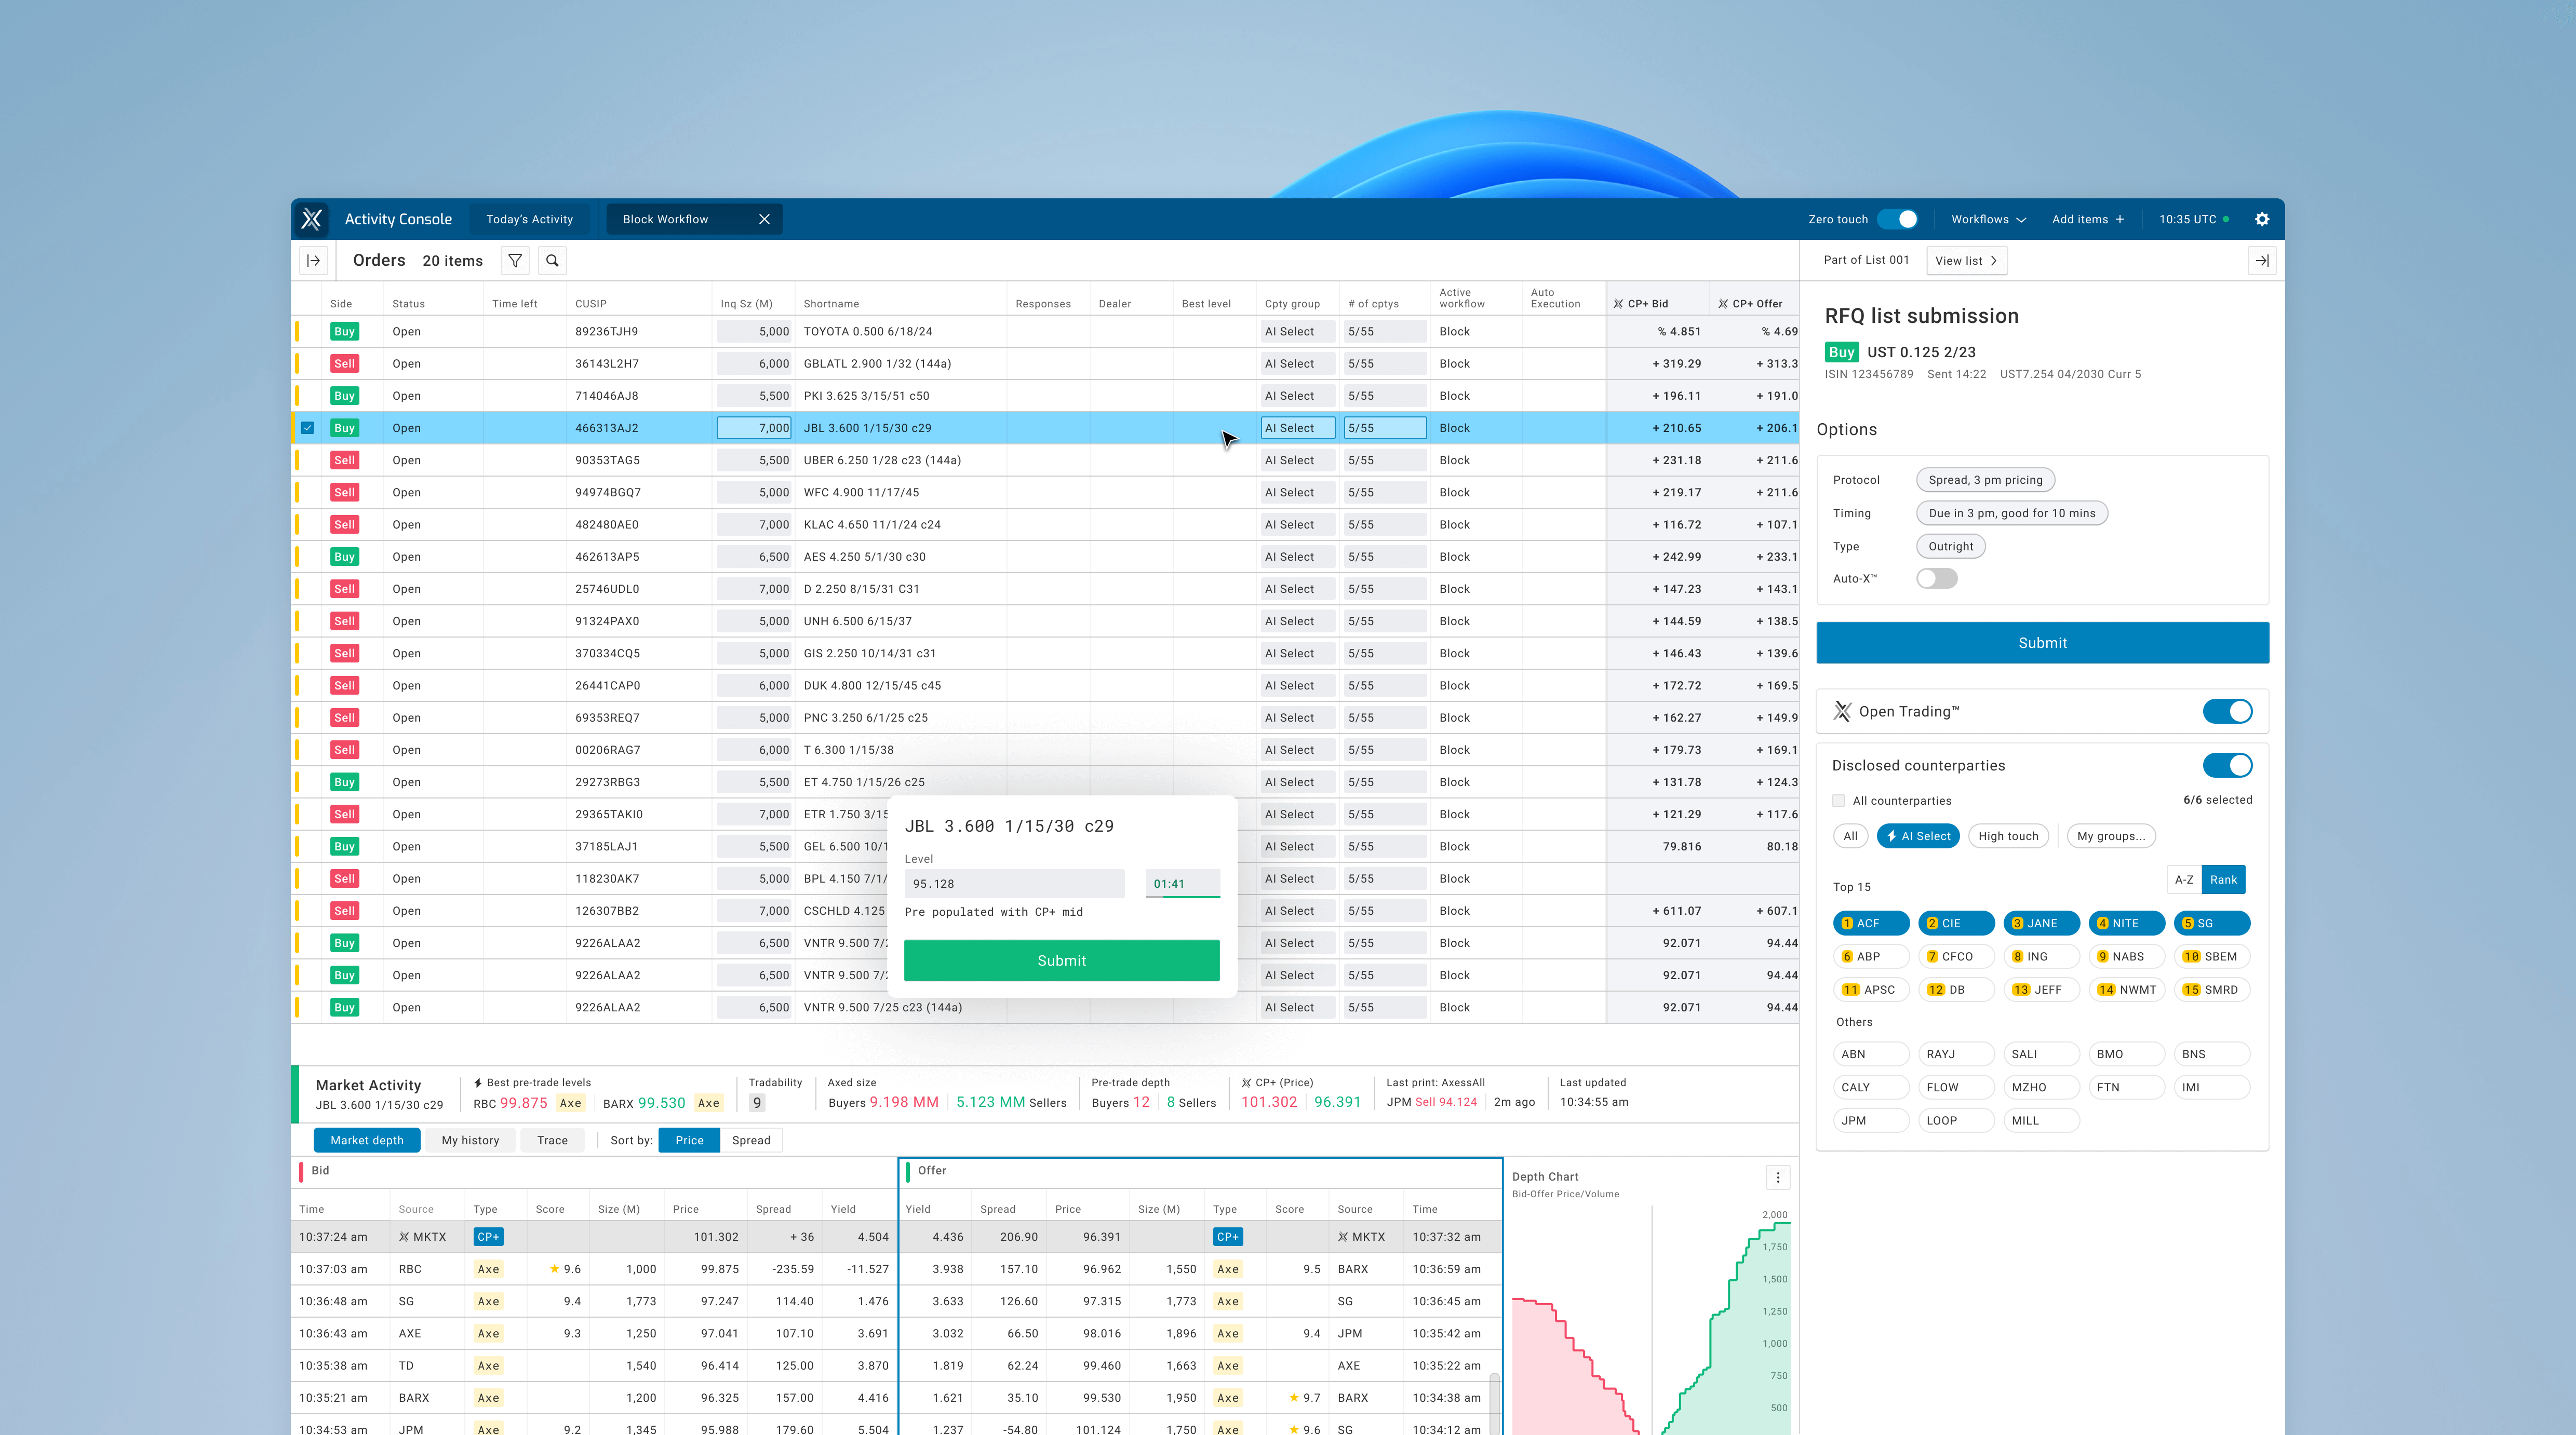Toggle the Auto-X switch
This screenshot has height=1435, width=2576.
pos(1936,579)
